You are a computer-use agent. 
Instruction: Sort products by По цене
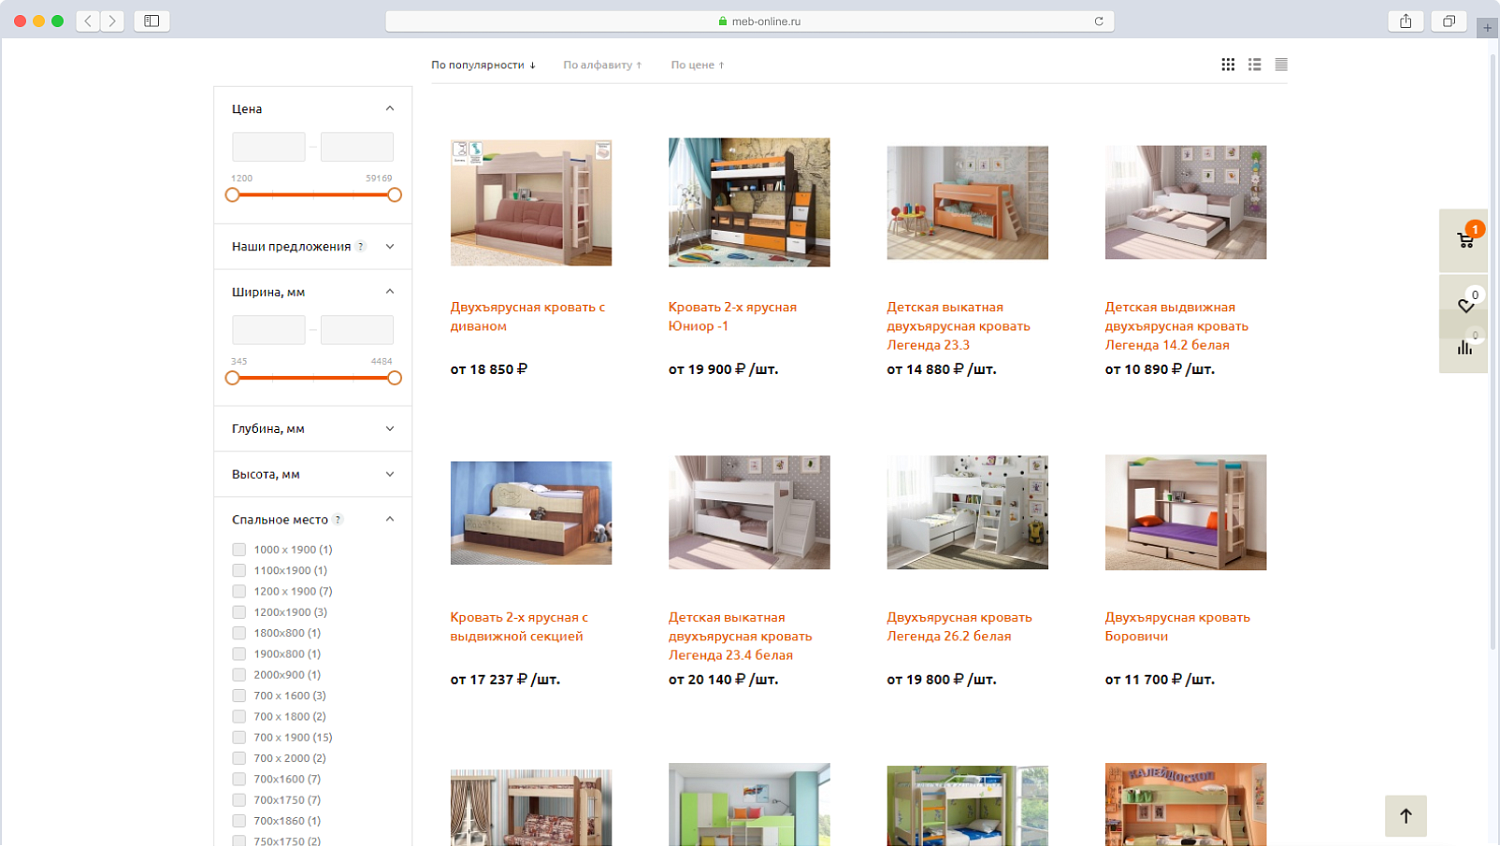click(697, 65)
